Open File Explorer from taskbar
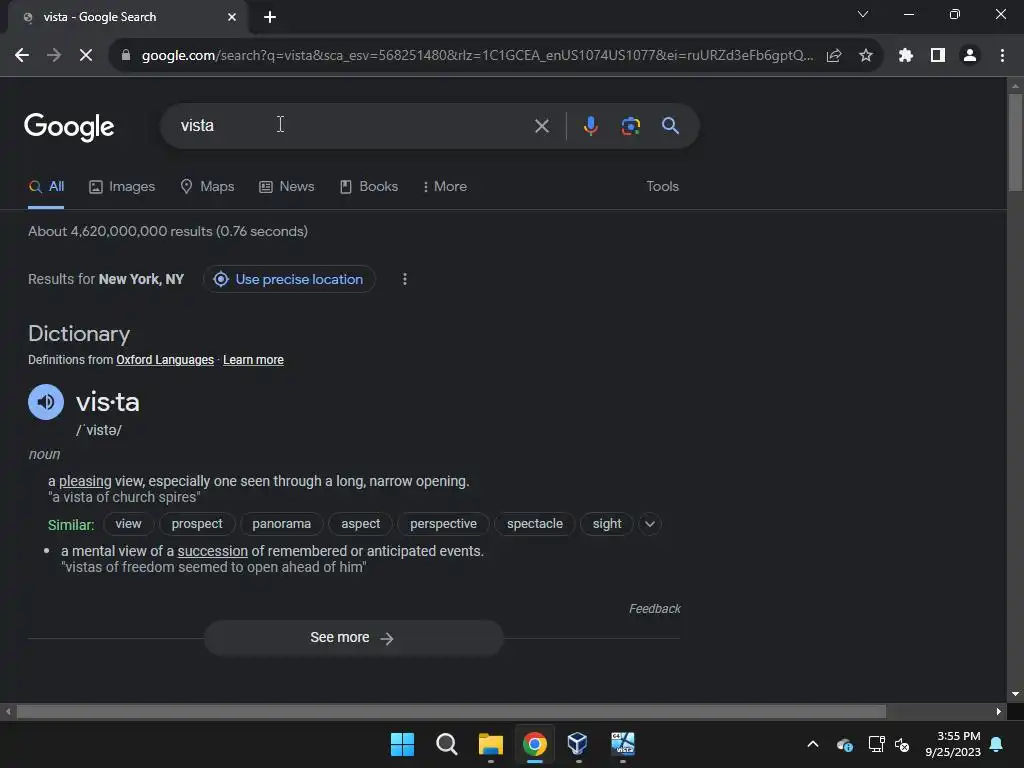The image size is (1024, 768). click(490, 744)
